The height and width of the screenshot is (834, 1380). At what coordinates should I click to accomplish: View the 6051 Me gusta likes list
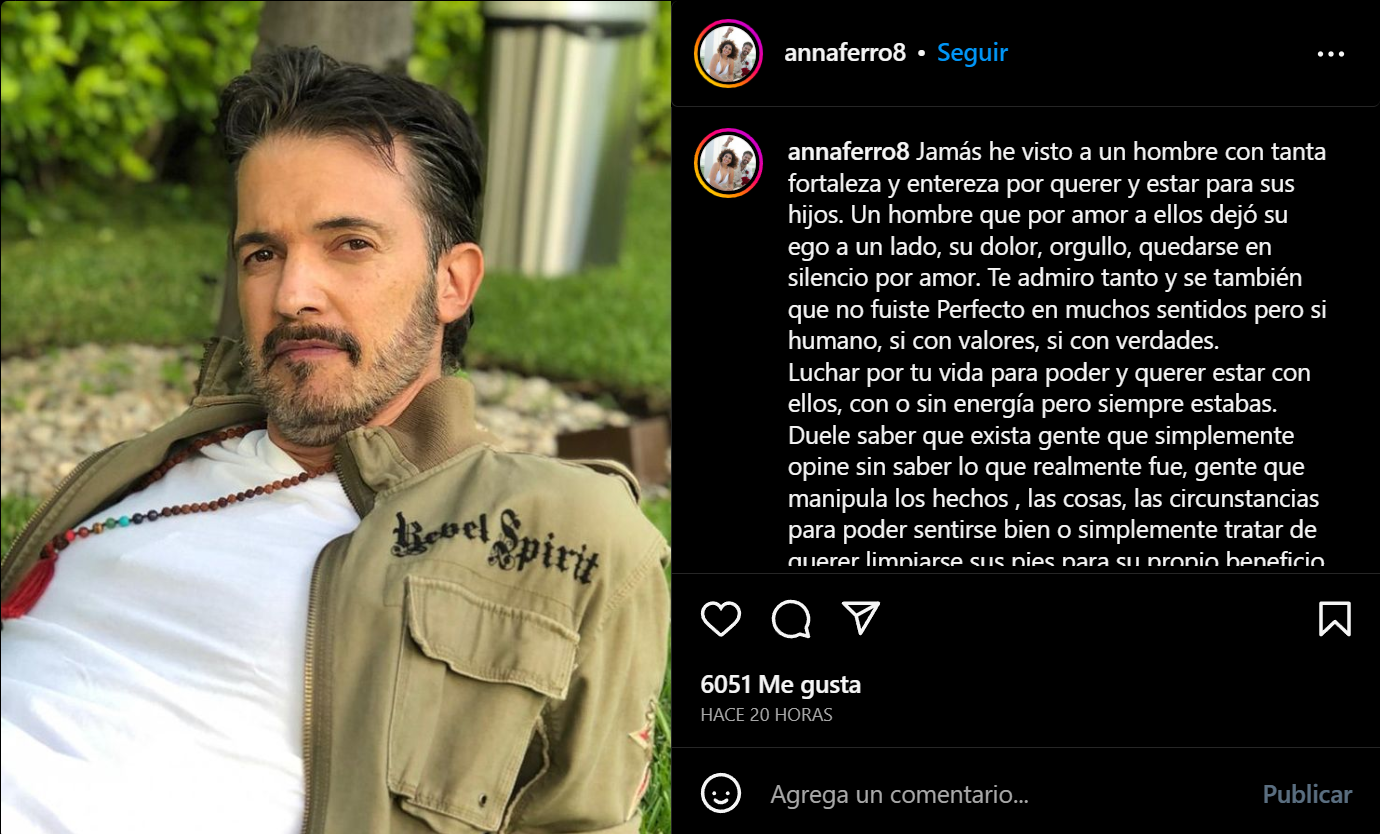coord(781,685)
